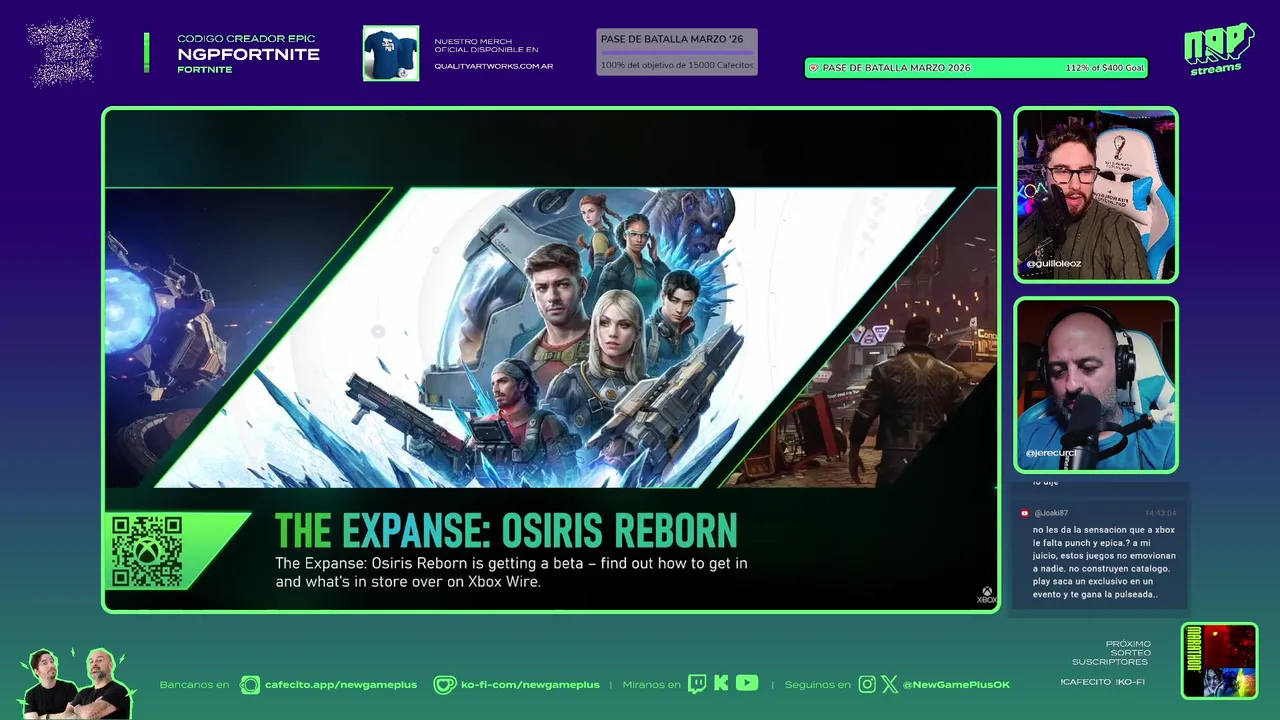Click the green Pase de Batalla Marzo 2026 goal bar
Image resolution: width=1280 pixels, height=720 pixels.
click(976, 68)
